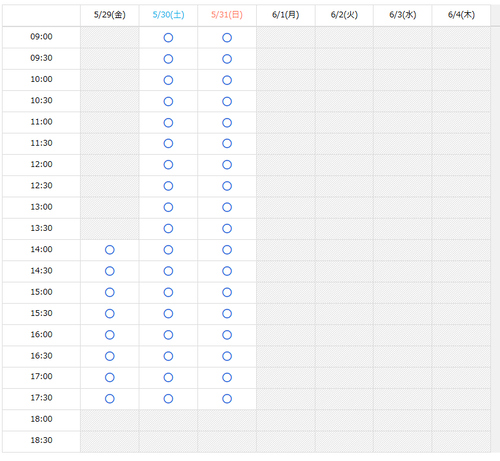Click the 11:30 circle for 5/31(日)
Viewport: 500px width, 461px height.
(x=227, y=143)
